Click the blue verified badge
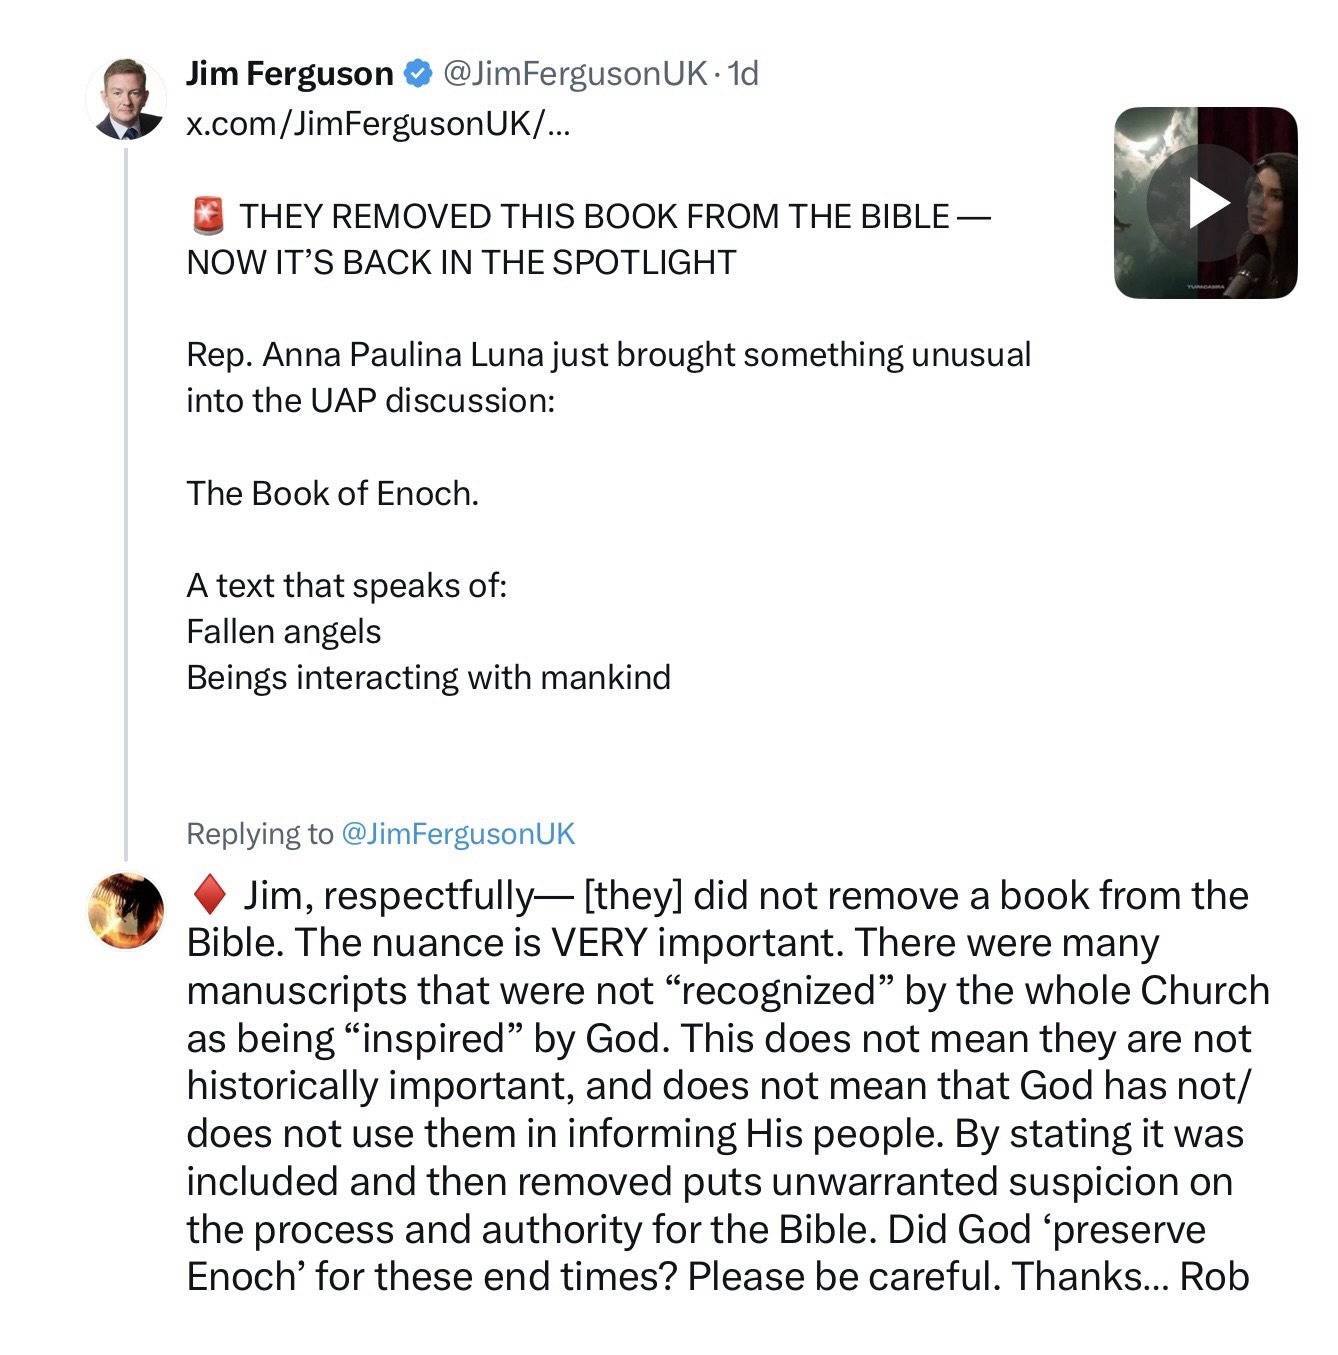The height and width of the screenshot is (1355, 1338). (x=417, y=73)
